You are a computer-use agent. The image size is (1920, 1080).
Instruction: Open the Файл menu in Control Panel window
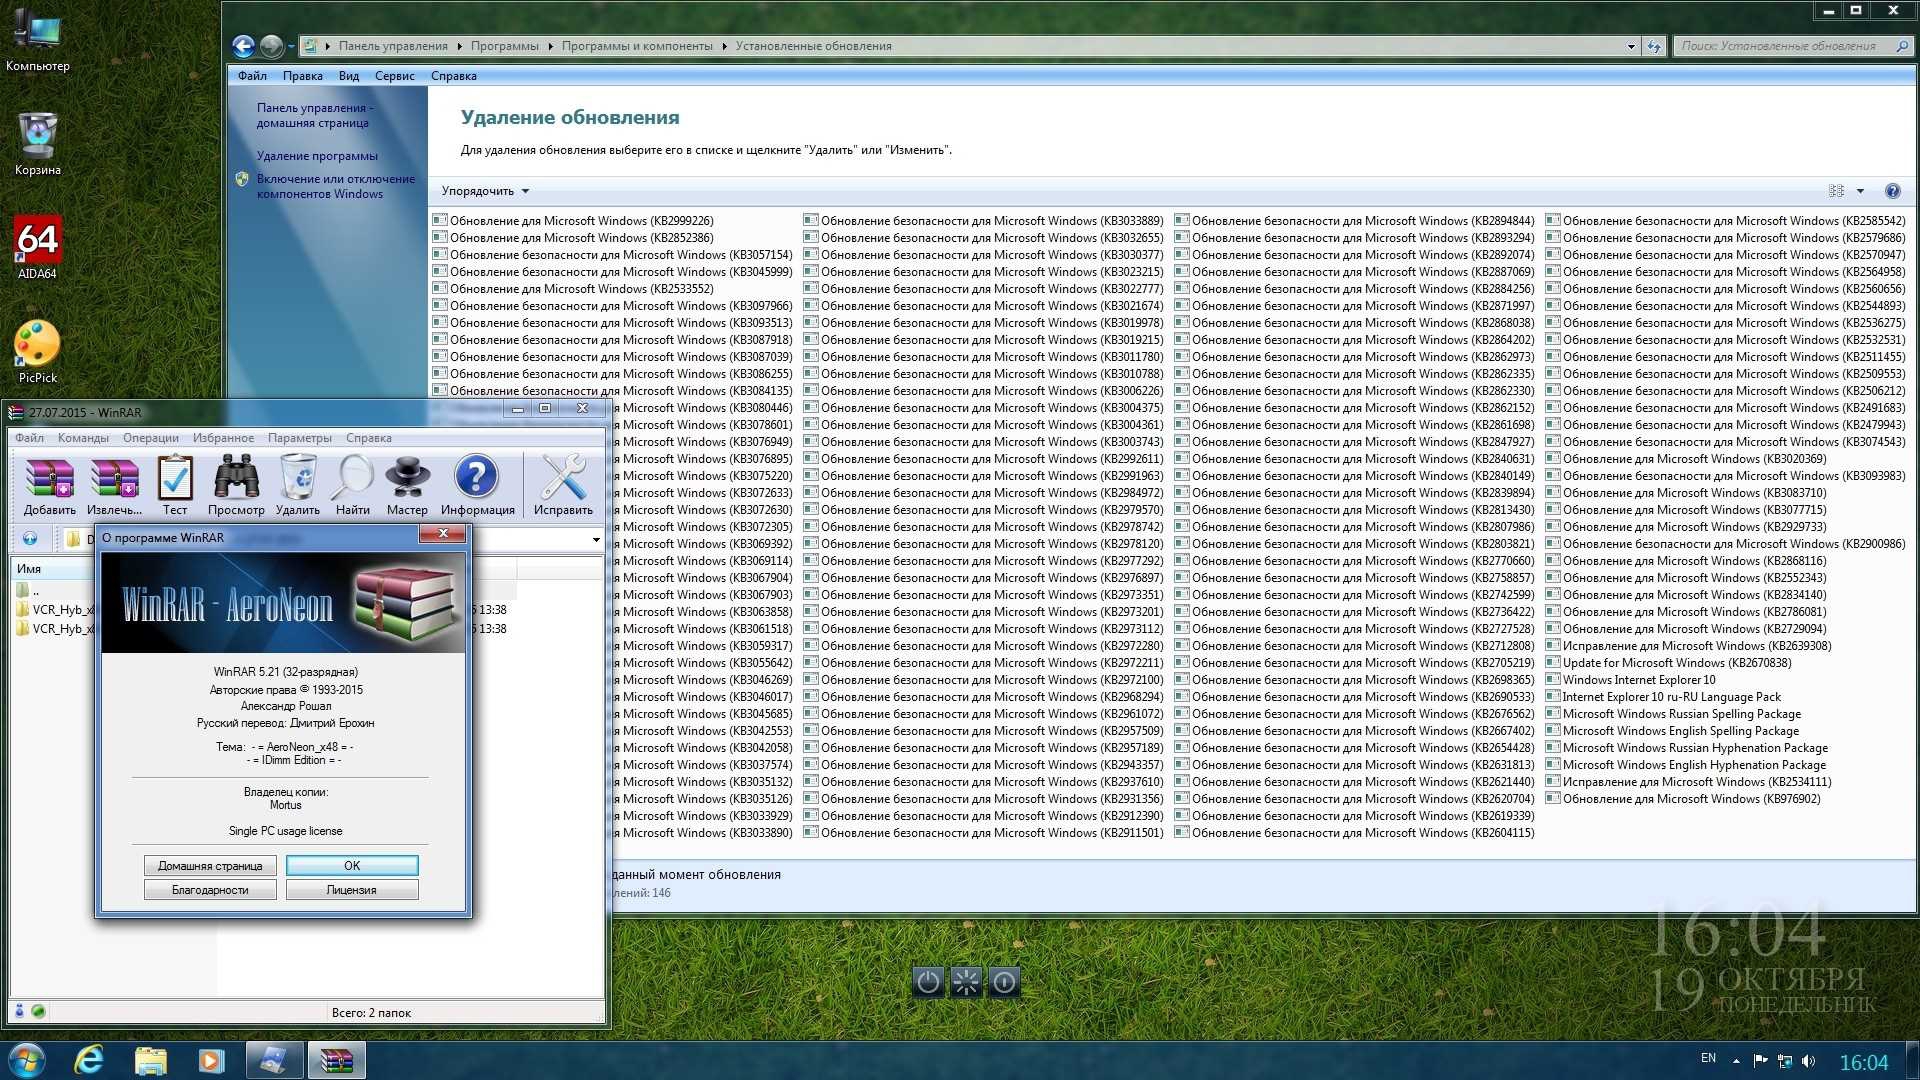(252, 76)
